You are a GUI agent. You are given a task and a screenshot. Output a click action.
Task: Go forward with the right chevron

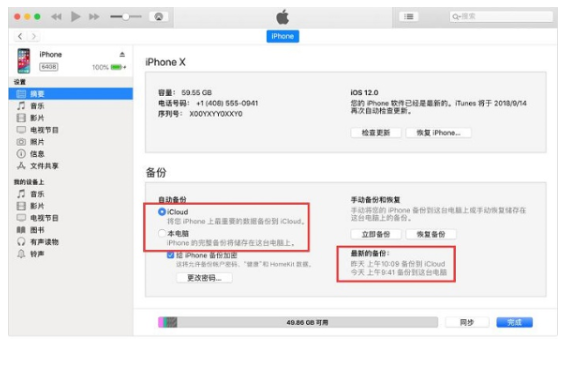tap(34, 36)
